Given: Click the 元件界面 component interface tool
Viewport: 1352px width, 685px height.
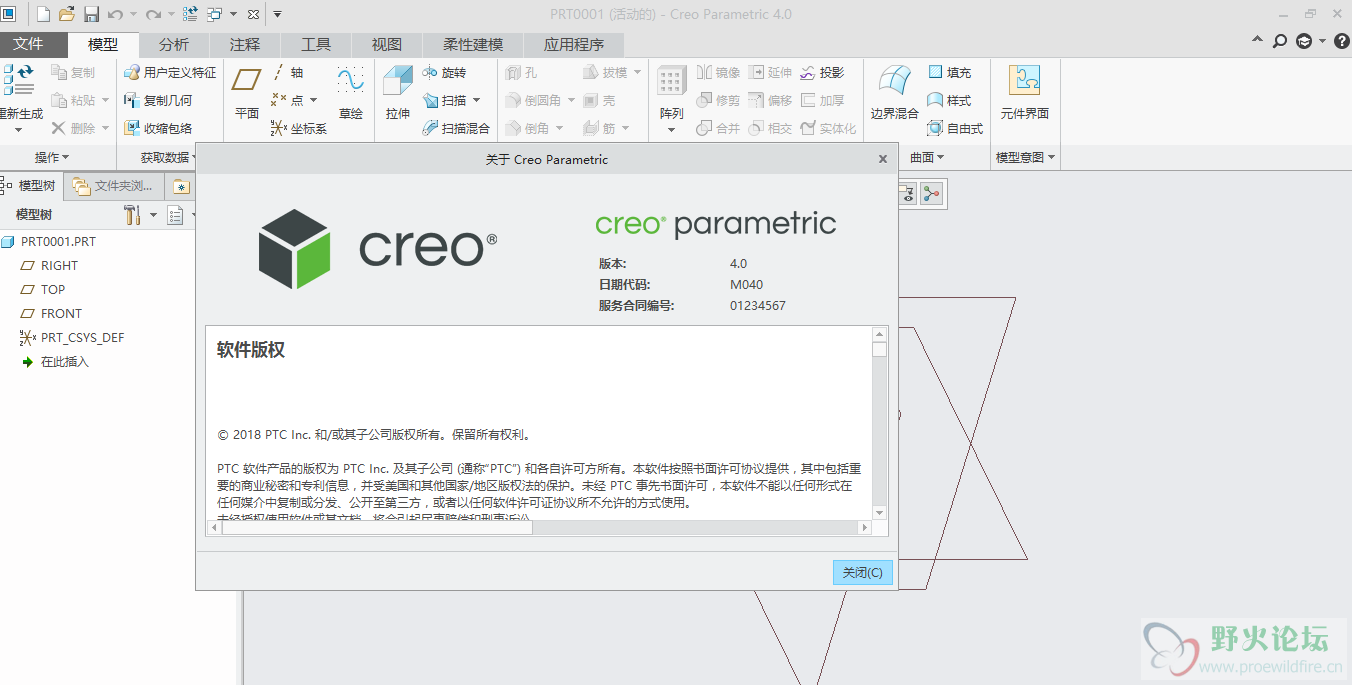Looking at the screenshot, I should tap(1024, 94).
